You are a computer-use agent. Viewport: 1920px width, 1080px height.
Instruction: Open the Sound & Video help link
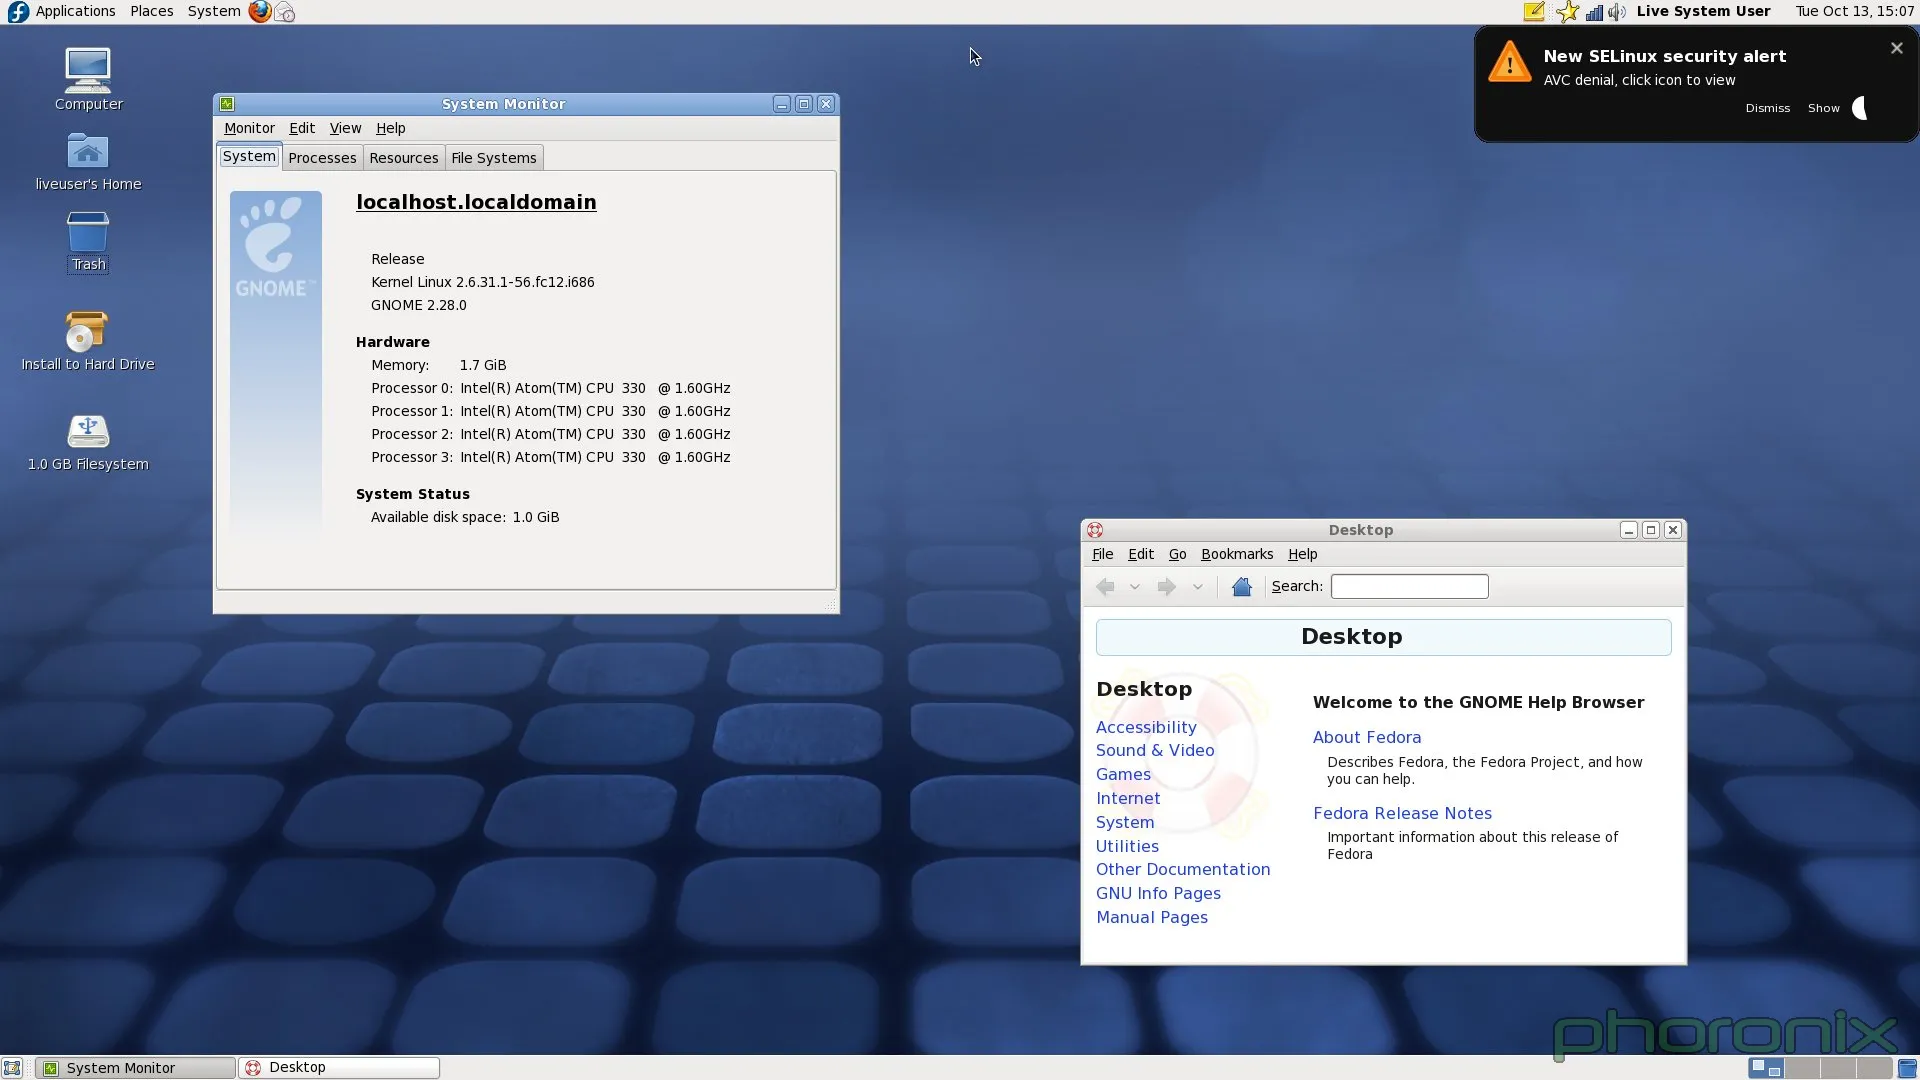point(1155,750)
